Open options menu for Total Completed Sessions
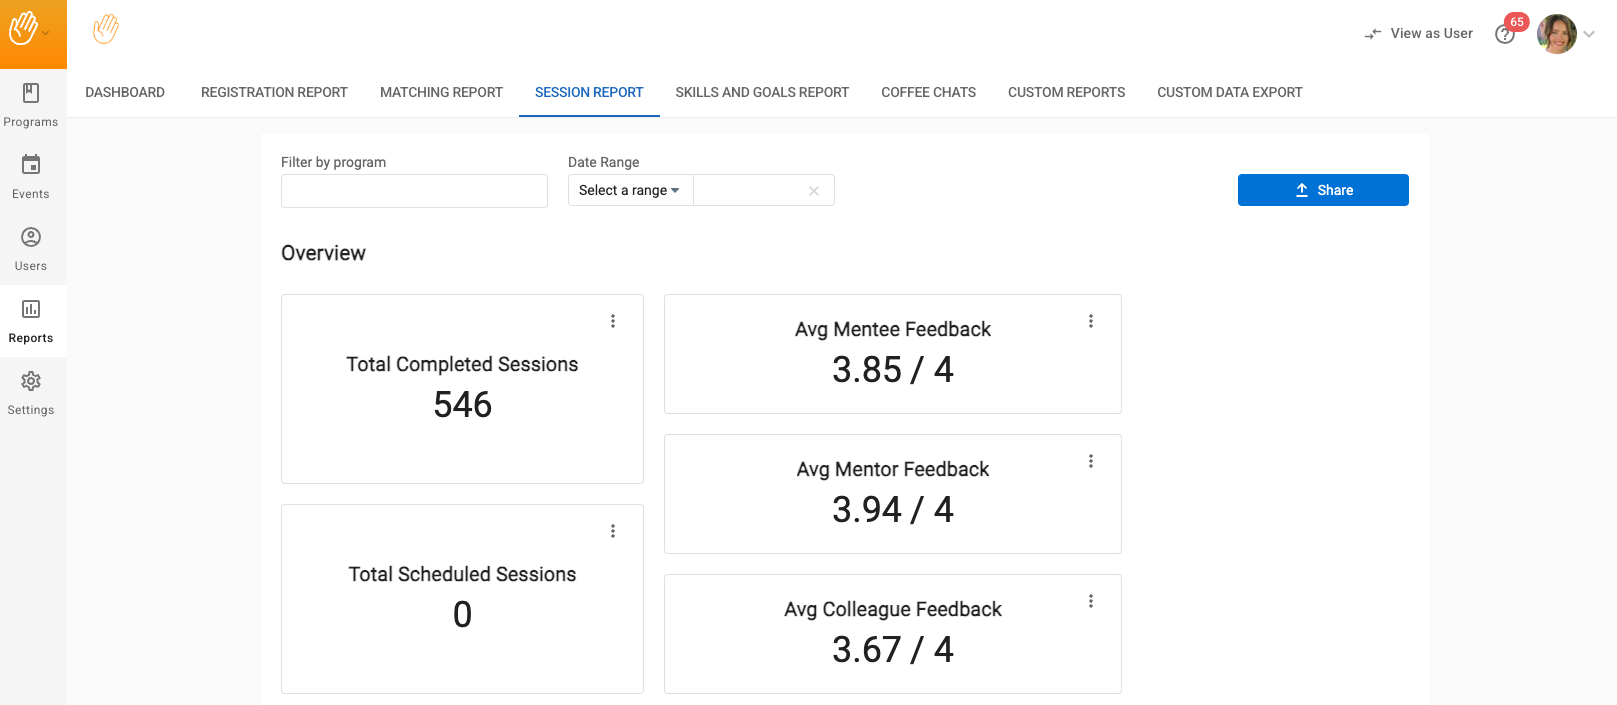The image size is (1617, 705). [x=613, y=321]
